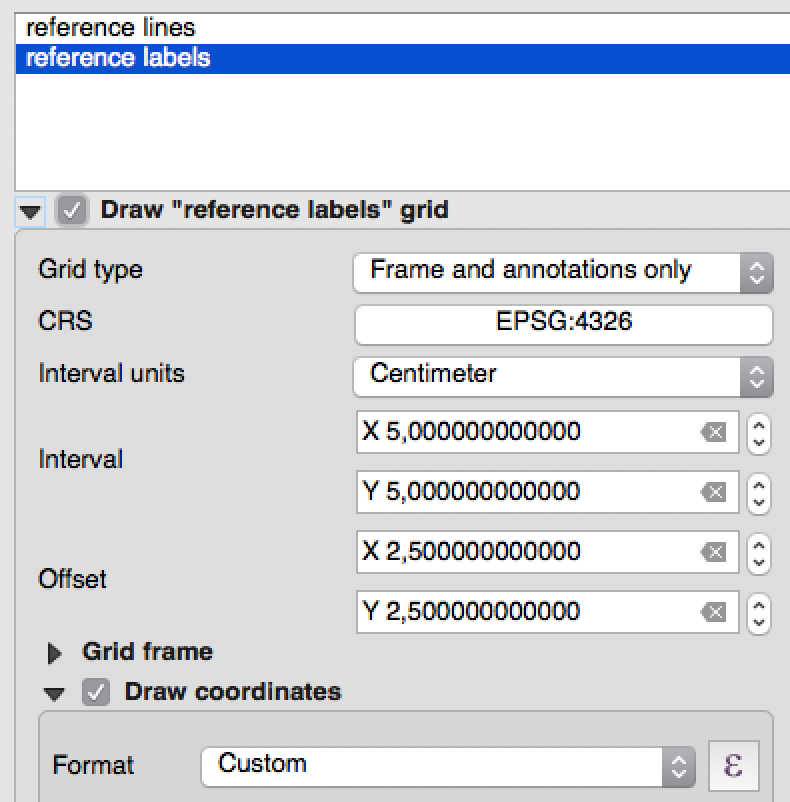Click the Offset X spinner arrows
The image size is (790, 802).
pos(759,552)
